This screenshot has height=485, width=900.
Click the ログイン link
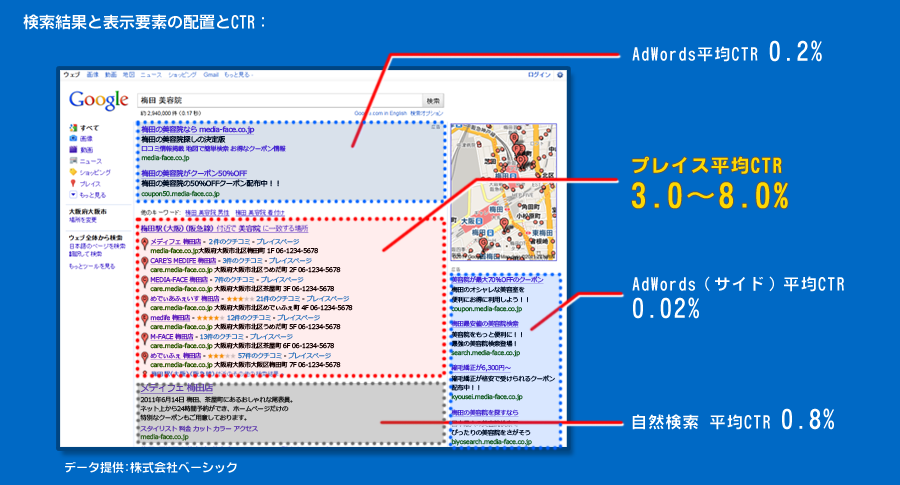539,75
